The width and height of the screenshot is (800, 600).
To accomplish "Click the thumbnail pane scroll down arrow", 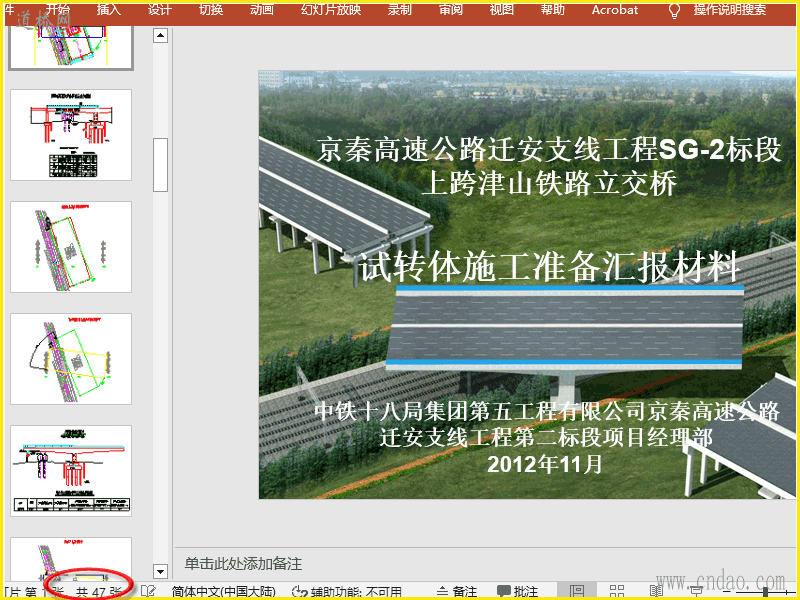I will pyautogui.click(x=161, y=572).
